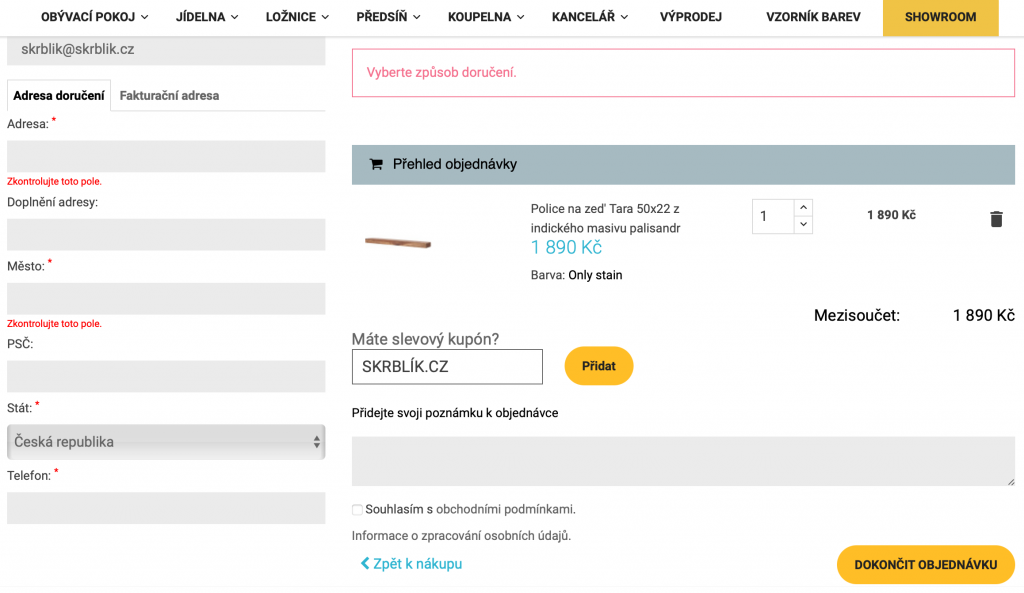Screen dimensions: 1024x593
Task: Click the Showroom button
Action: (x=940, y=17)
